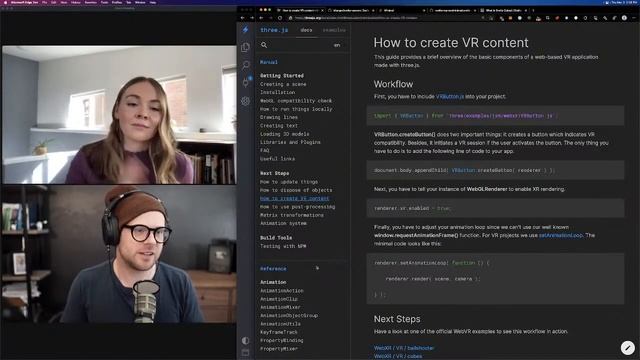Open the FAQ page
640x360 pixels.
264,150
